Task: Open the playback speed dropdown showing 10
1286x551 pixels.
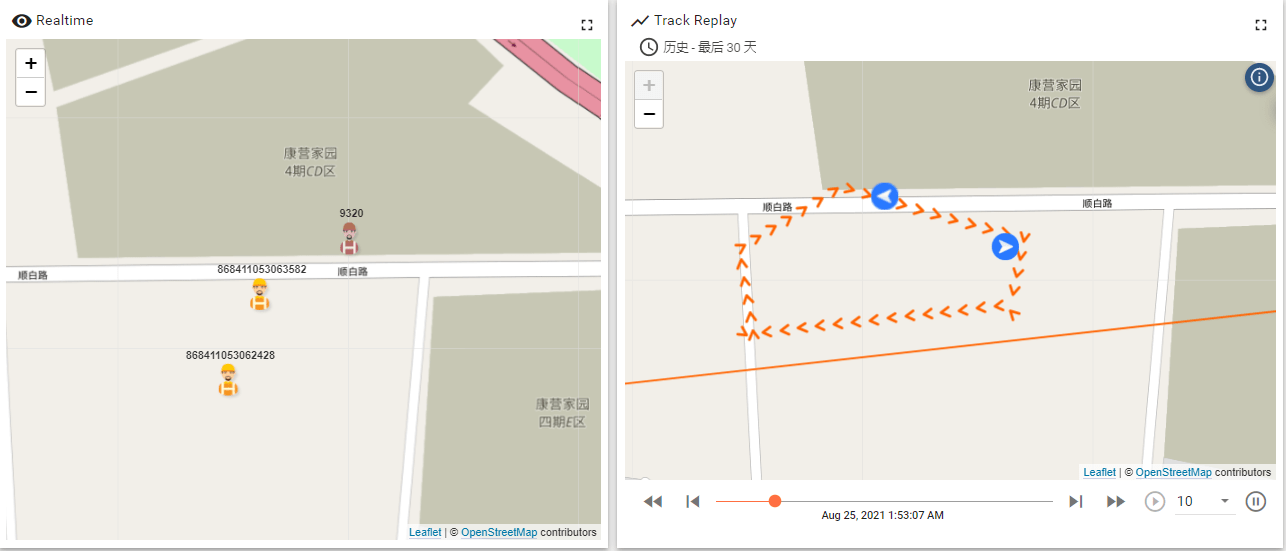Action: coord(1204,501)
